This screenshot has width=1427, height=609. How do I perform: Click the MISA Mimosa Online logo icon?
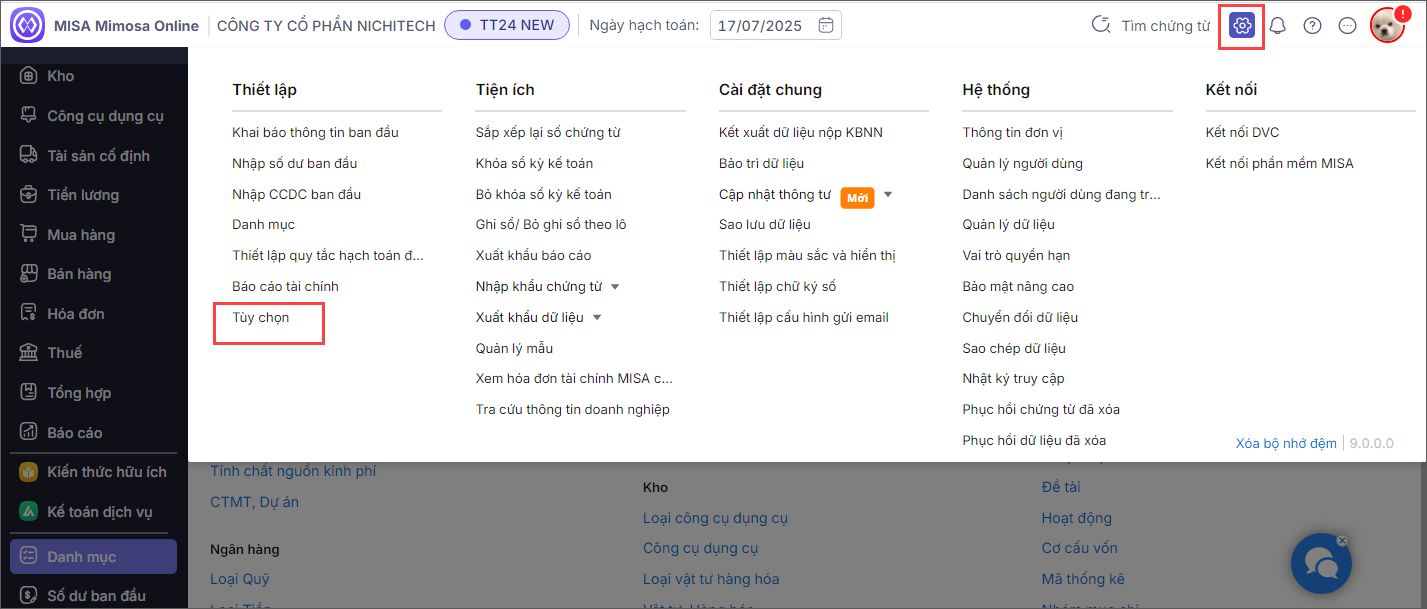tap(27, 25)
